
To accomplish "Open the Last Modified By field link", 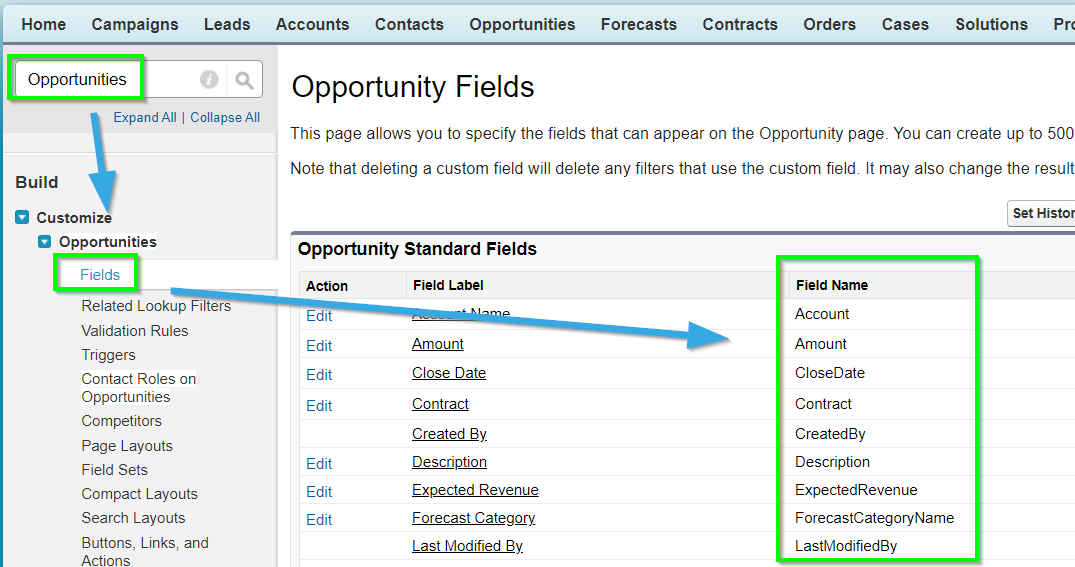I will pyautogui.click(x=467, y=546).
